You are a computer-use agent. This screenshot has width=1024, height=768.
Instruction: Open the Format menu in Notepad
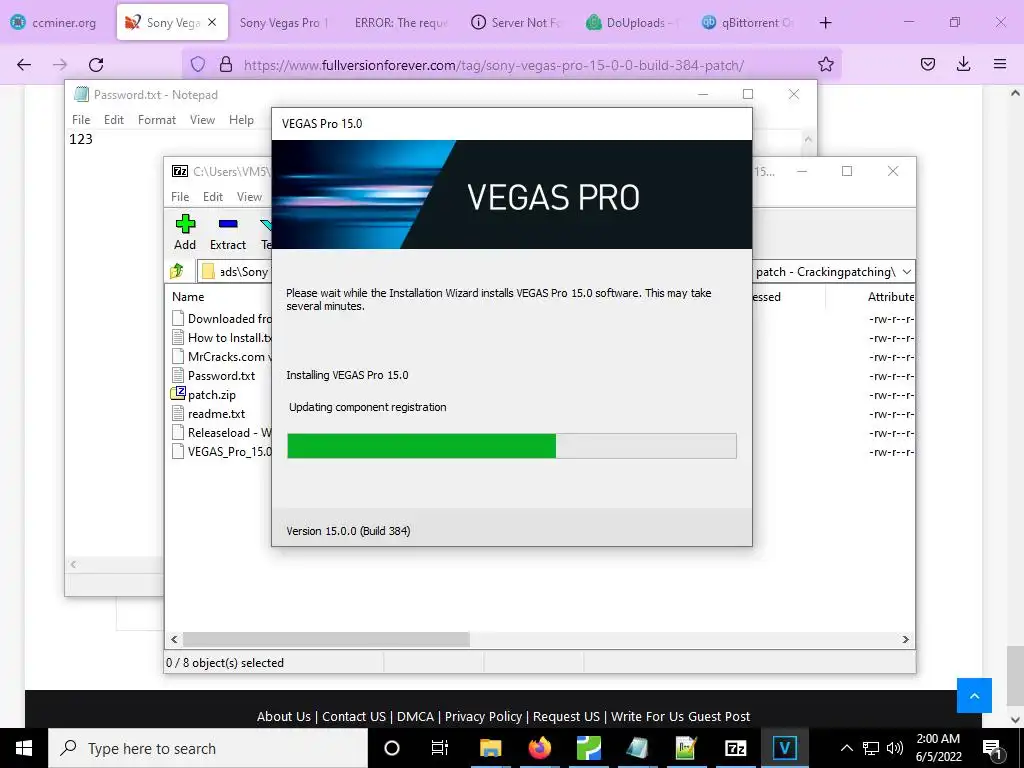coord(157,120)
